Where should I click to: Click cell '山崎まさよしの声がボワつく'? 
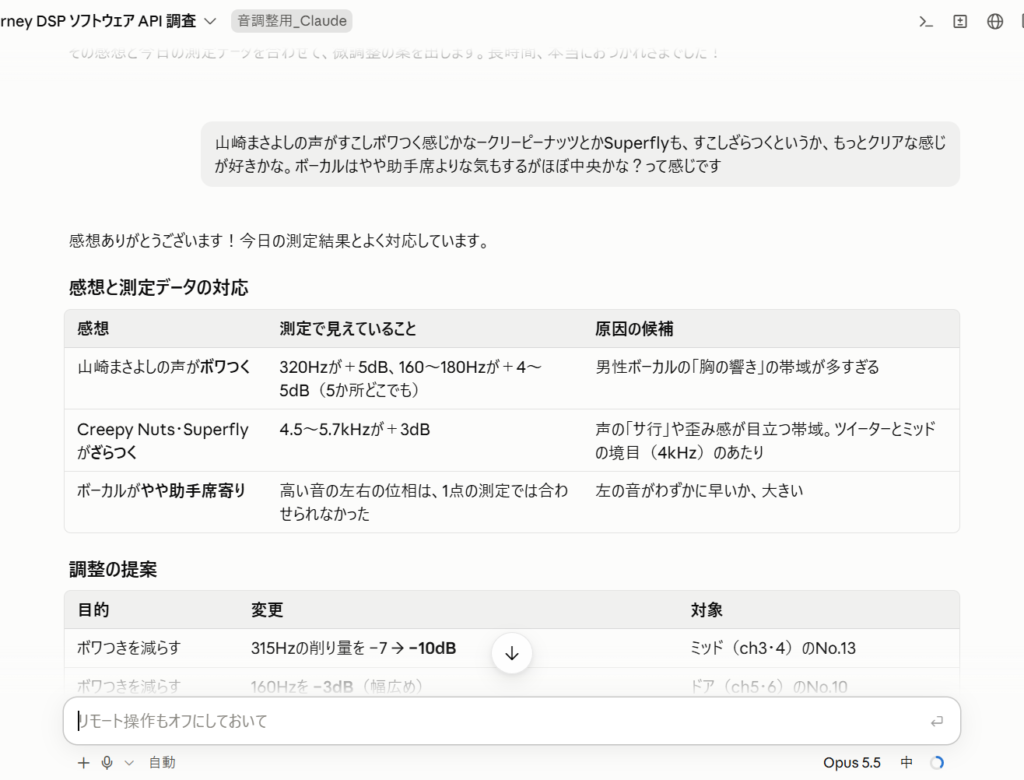pyautogui.click(x=164, y=367)
